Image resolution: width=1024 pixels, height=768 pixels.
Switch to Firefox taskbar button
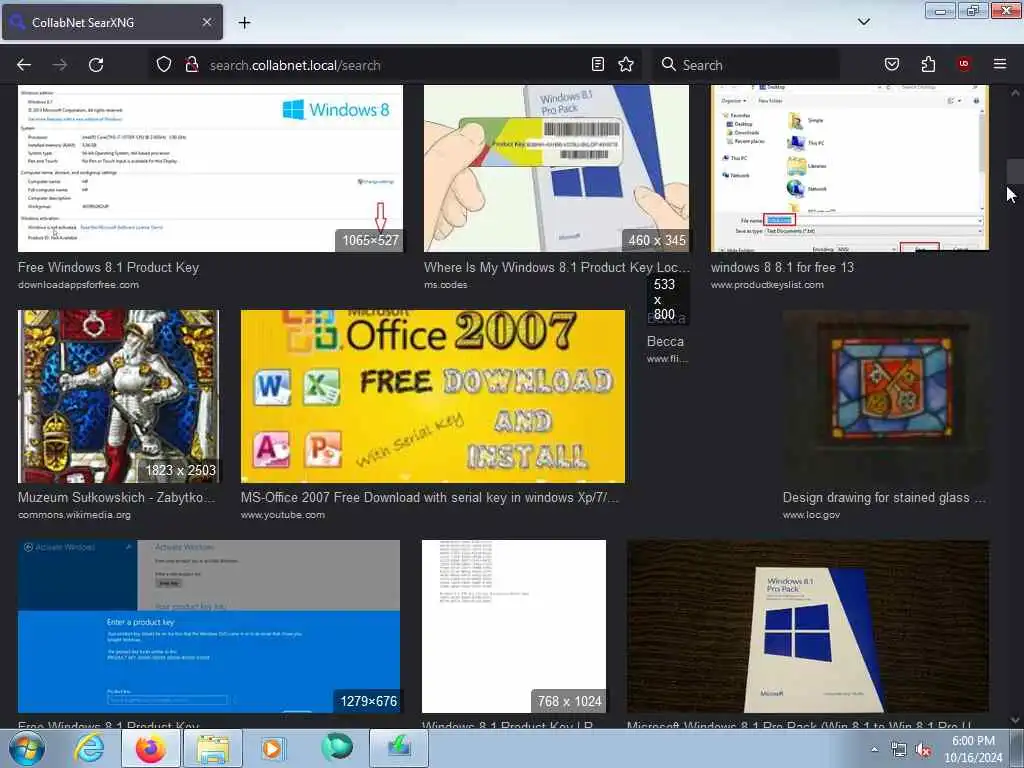[151, 748]
